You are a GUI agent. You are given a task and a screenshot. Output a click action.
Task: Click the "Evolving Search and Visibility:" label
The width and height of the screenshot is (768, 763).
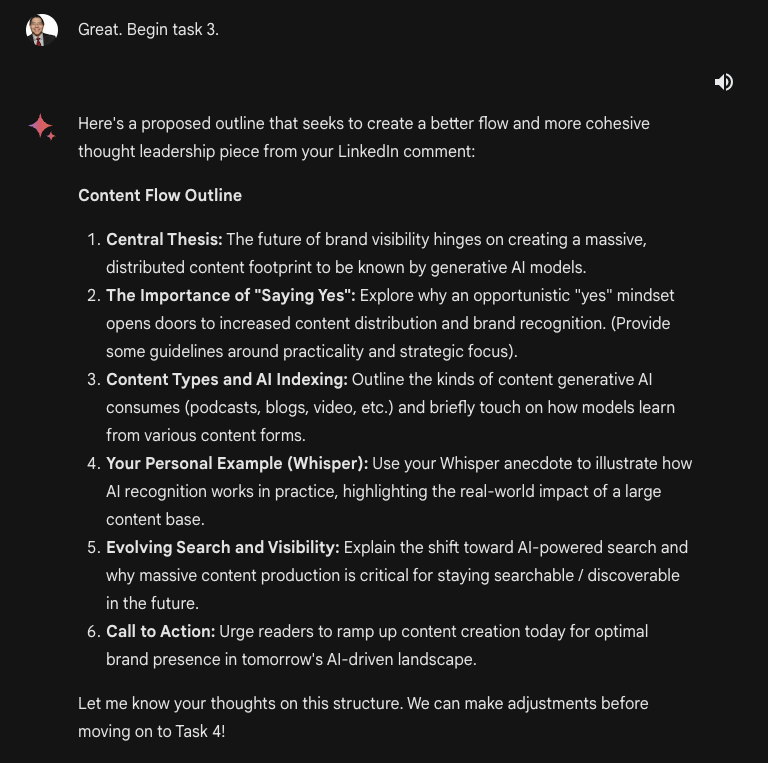coord(223,548)
